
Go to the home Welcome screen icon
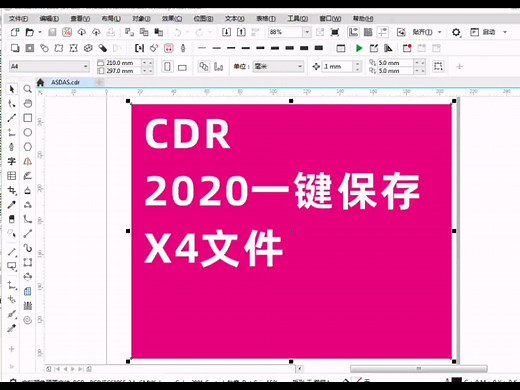(x=40, y=82)
